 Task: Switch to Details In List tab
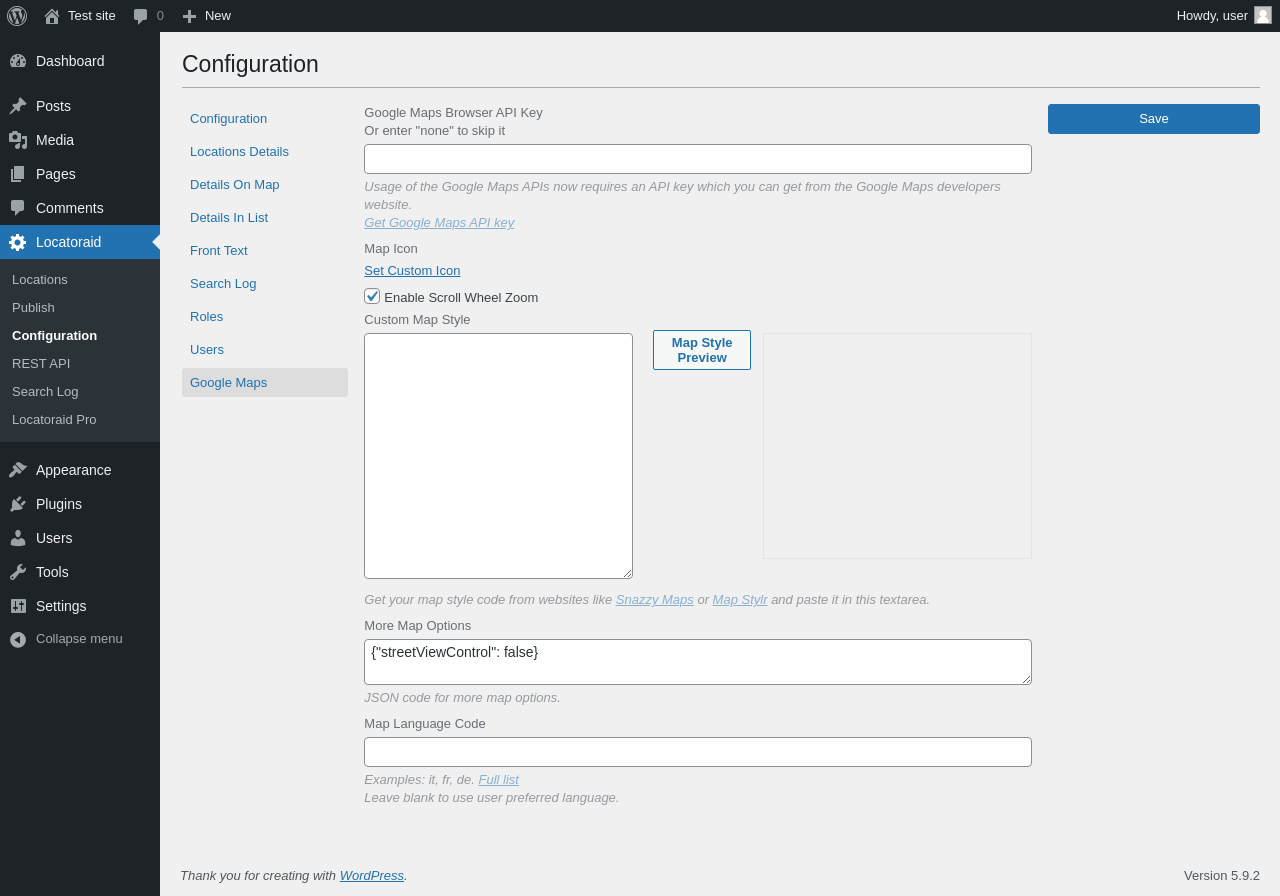point(265,217)
